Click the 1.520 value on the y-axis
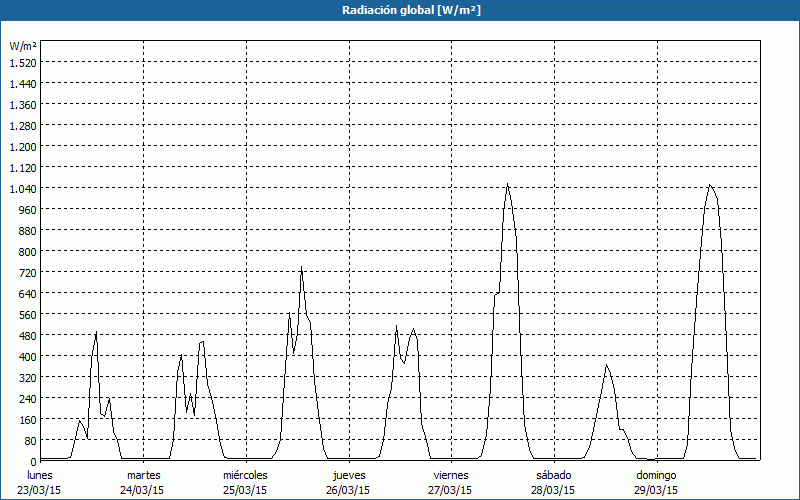Viewport: 800px width, 500px height. tap(23, 62)
